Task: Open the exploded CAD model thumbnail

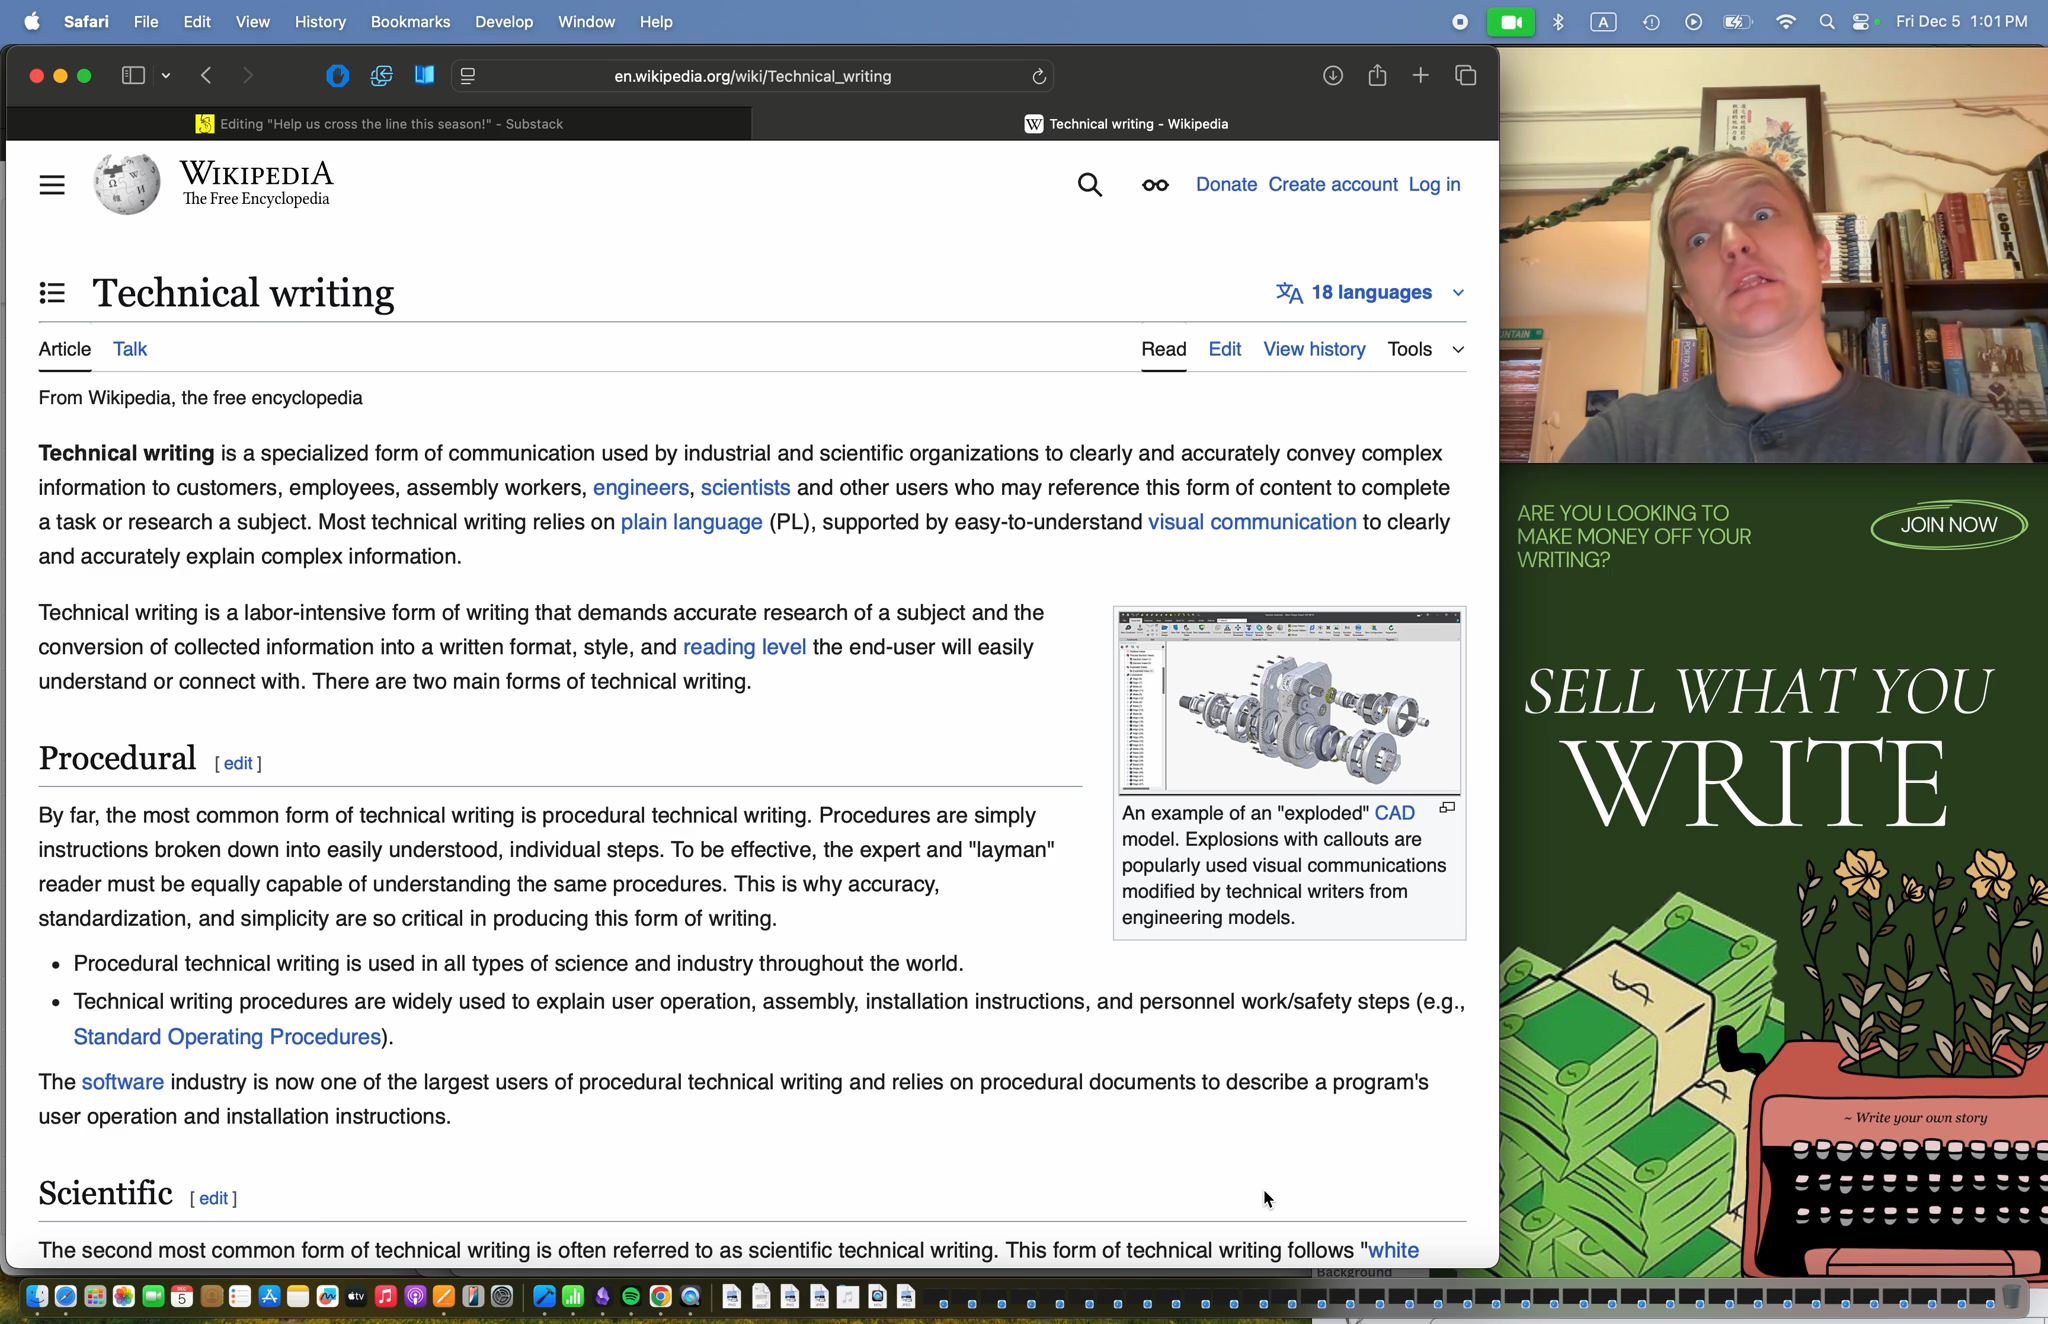Action: point(1289,703)
